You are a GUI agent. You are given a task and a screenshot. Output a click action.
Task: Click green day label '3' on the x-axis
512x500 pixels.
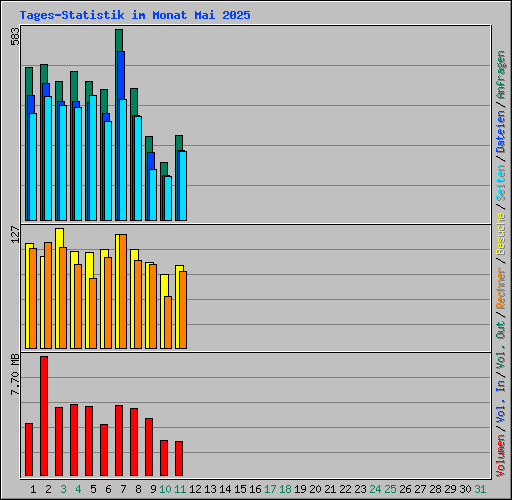click(x=63, y=489)
